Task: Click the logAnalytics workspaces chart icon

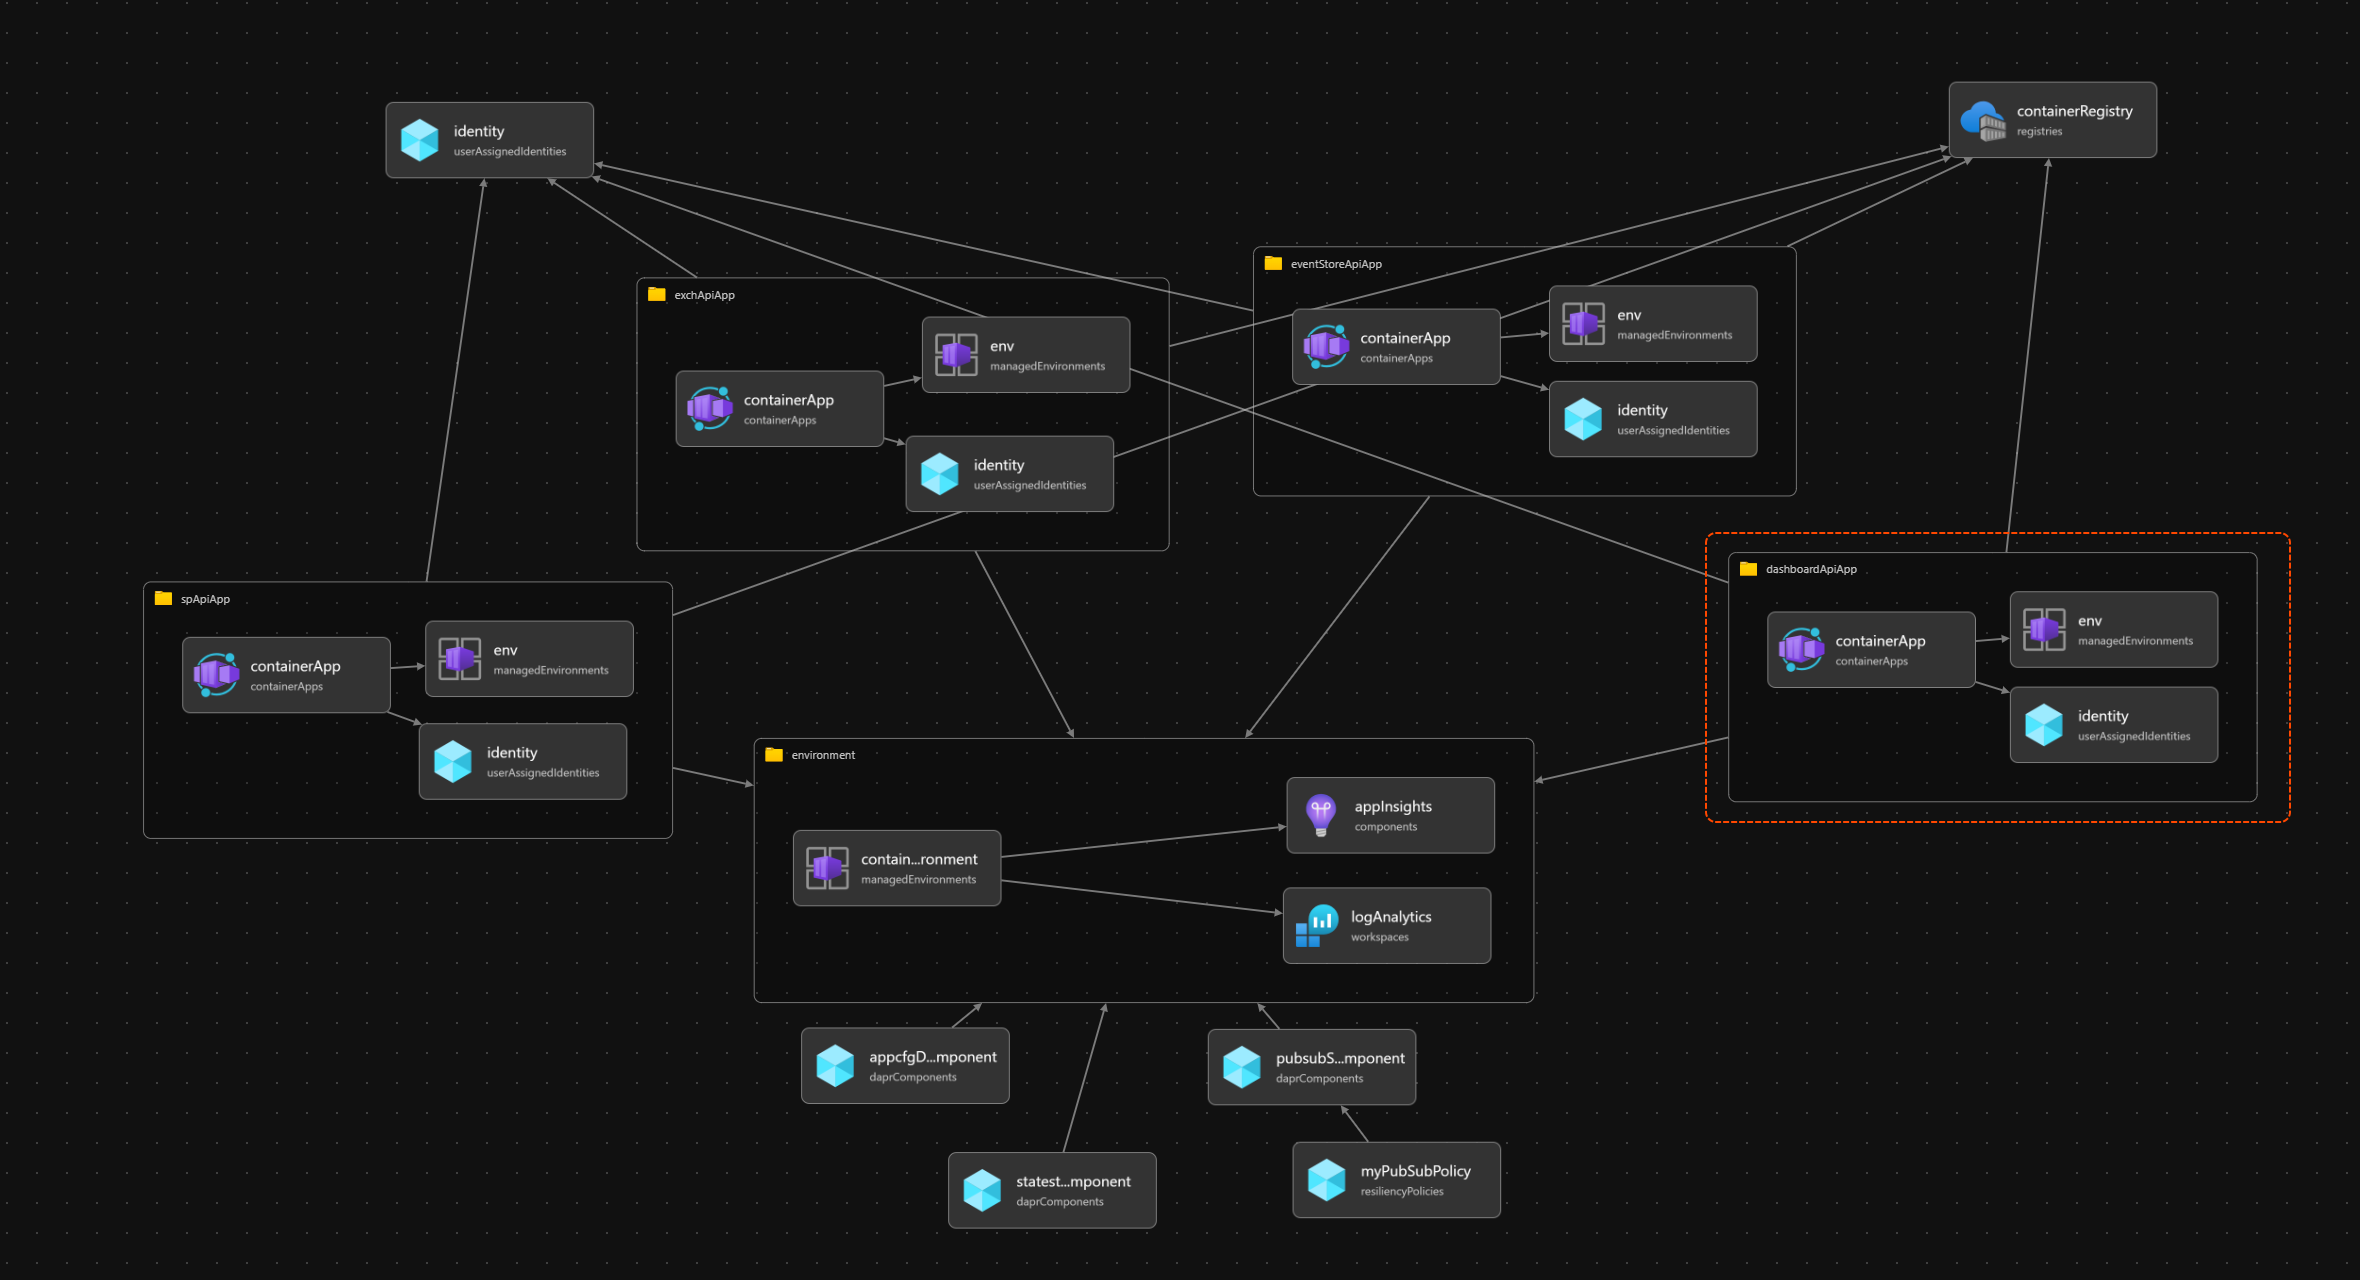Action: (1317, 926)
